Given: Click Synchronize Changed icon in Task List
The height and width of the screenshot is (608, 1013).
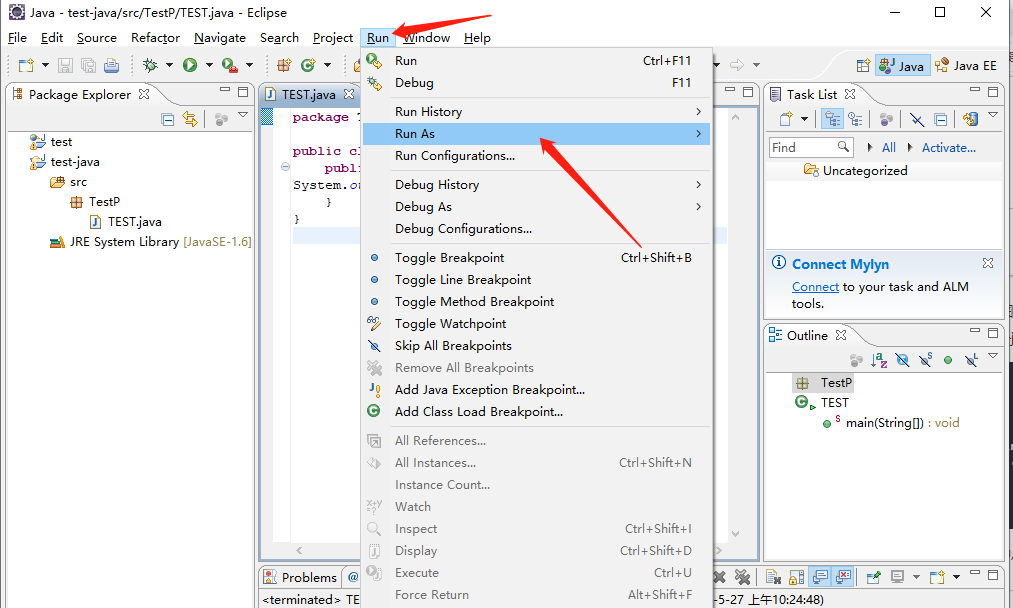Looking at the screenshot, I should coord(969,119).
